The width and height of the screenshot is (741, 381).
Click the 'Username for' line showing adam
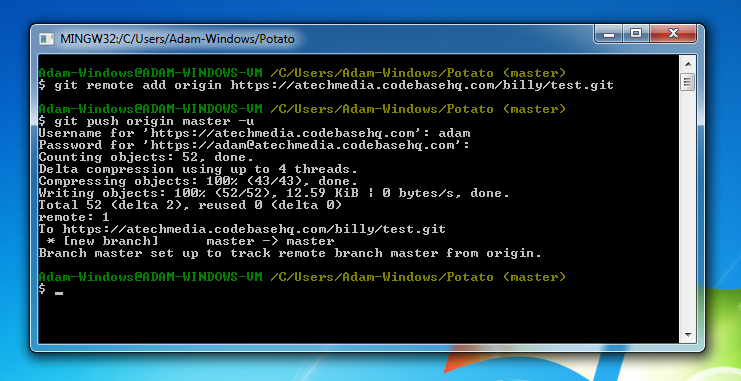coord(254,134)
